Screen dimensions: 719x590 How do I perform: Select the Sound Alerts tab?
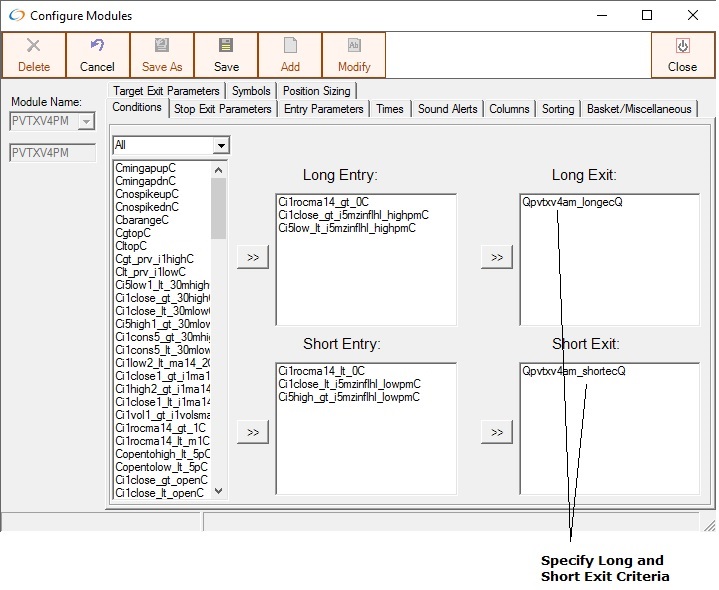click(448, 109)
